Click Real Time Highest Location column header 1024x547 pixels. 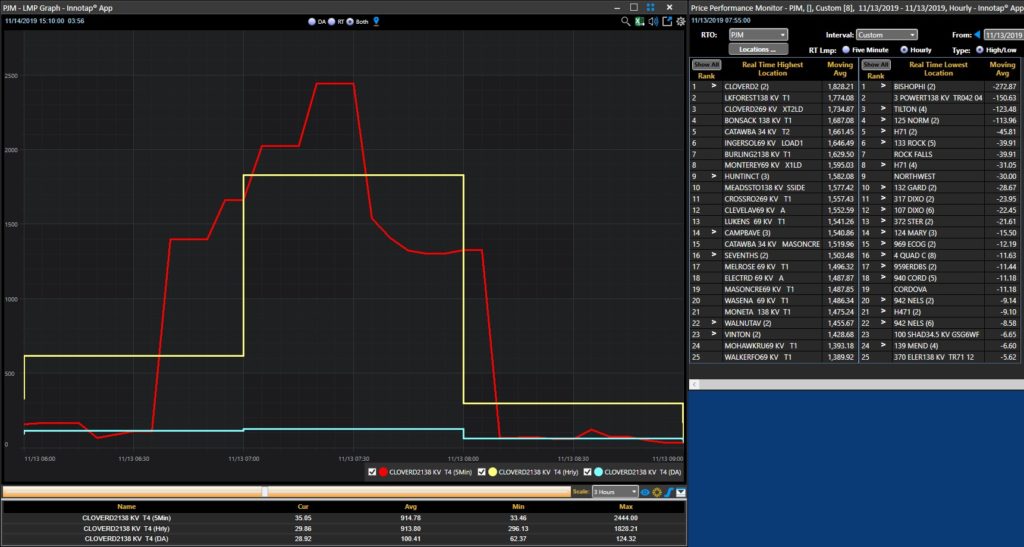click(773, 69)
